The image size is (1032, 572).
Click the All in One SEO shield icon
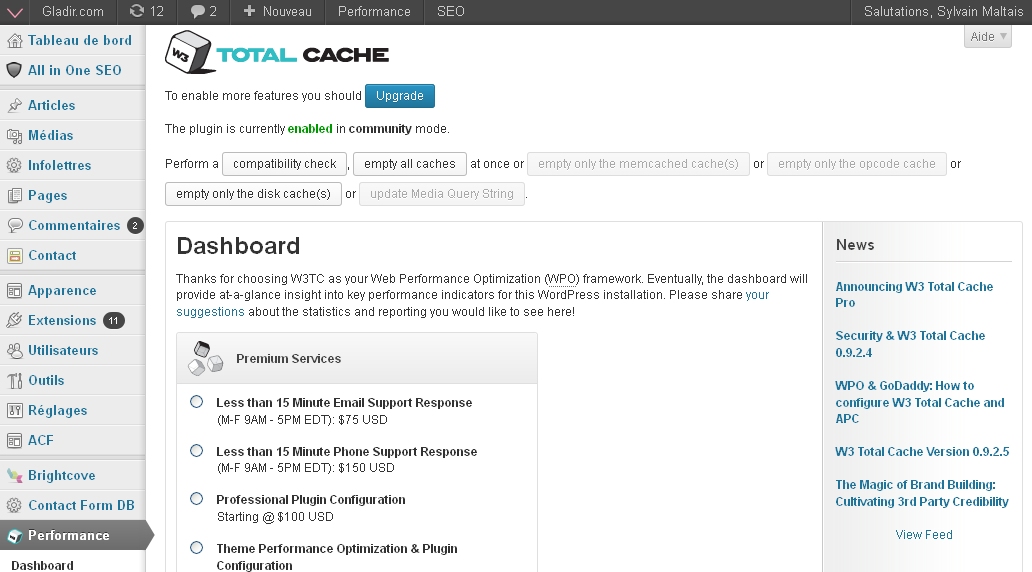[x=14, y=71]
